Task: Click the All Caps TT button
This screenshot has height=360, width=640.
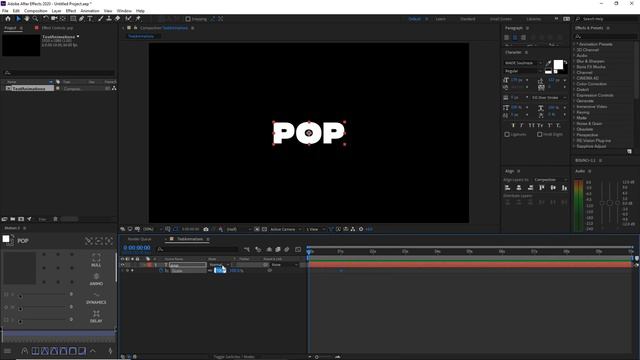Action: click(531, 125)
